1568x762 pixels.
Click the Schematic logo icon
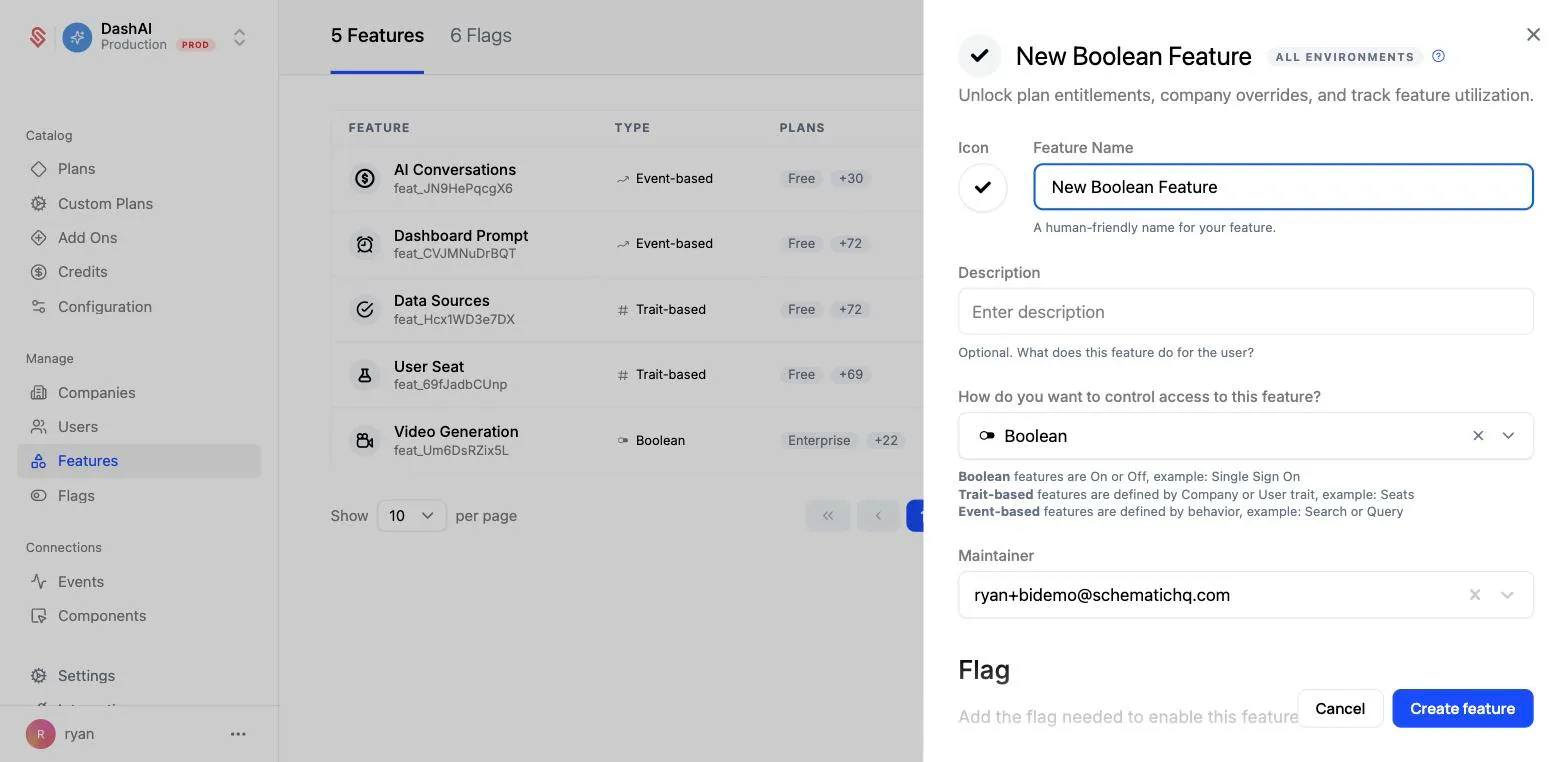[x=38, y=37]
